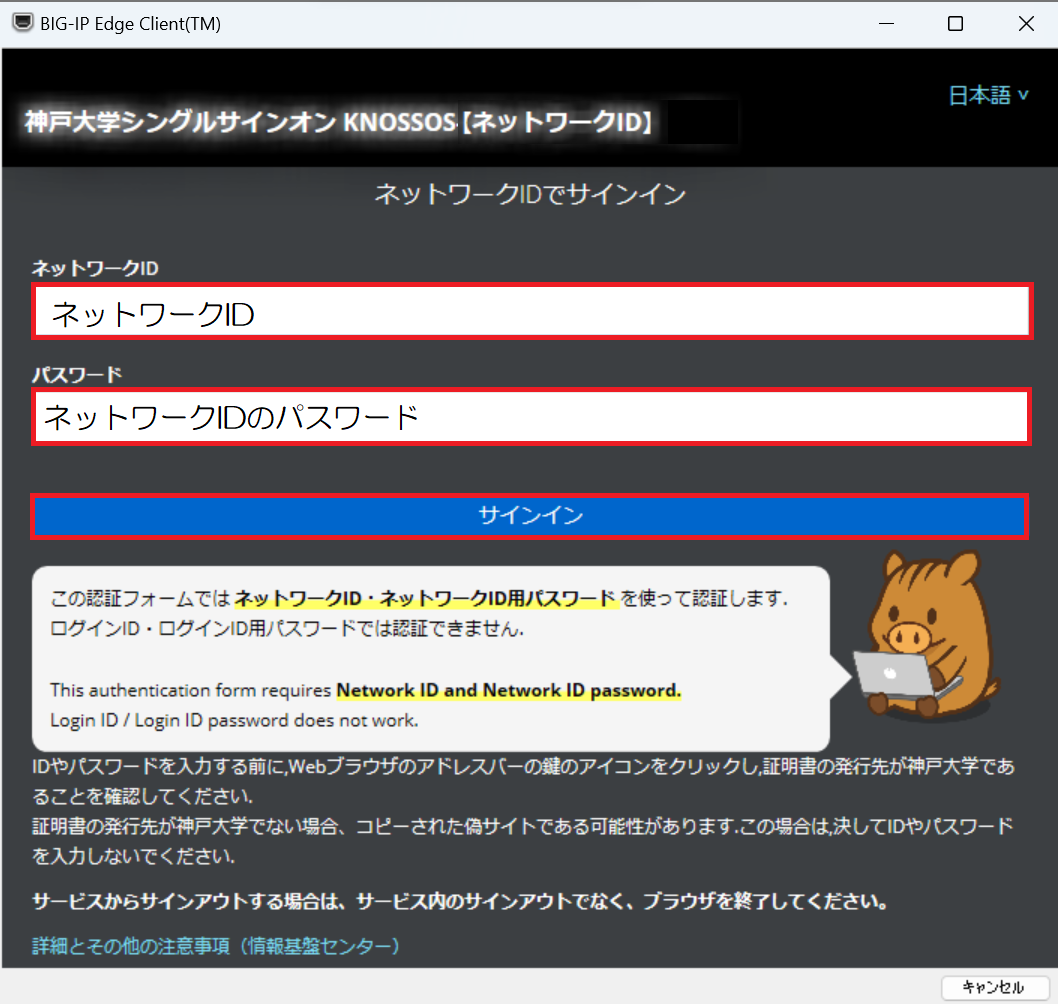
Task: Open the 詳細とその他の注意事項 (情報基盤センター) link
Action: [216, 946]
